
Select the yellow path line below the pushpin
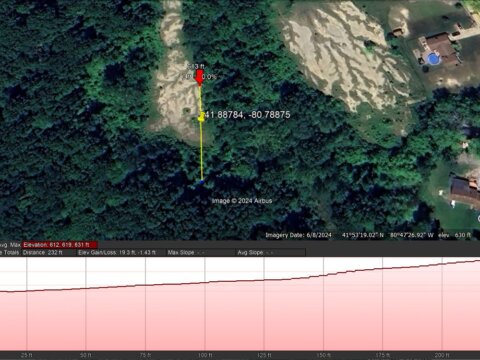tap(201, 152)
